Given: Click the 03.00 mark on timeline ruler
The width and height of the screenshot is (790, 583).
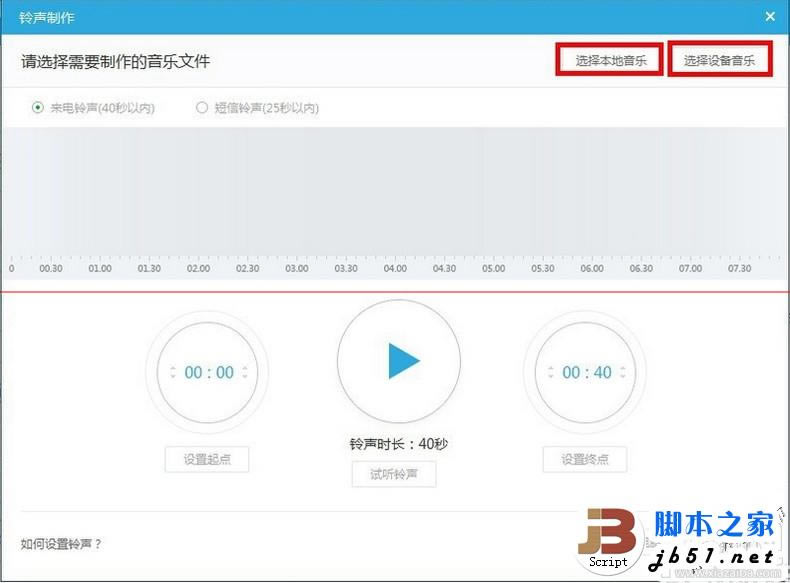Looking at the screenshot, I should 297,269.
